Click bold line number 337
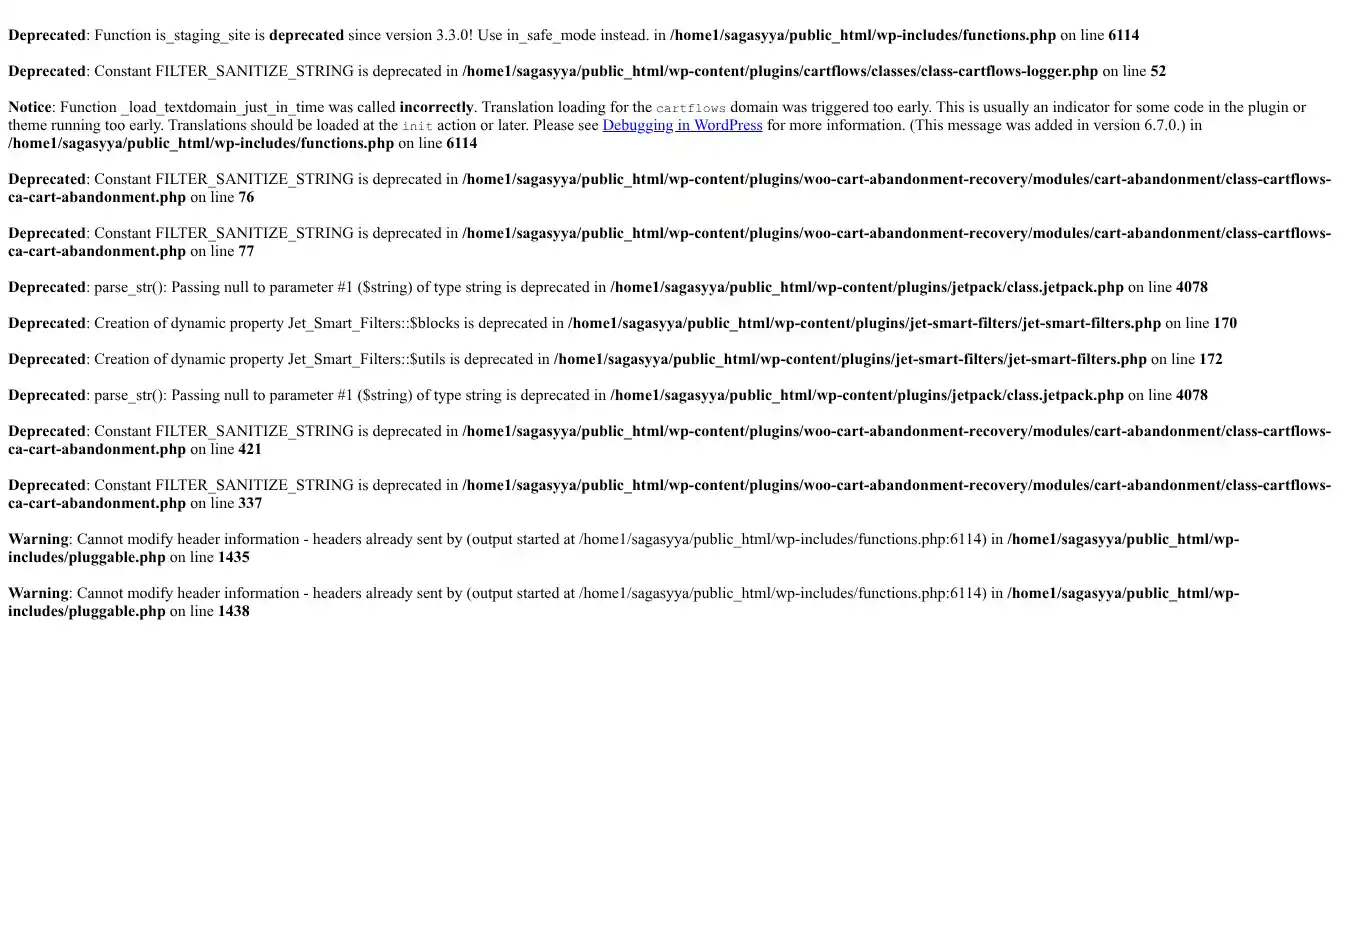This screenshot has height=940, width=1350. coord(250,503)
